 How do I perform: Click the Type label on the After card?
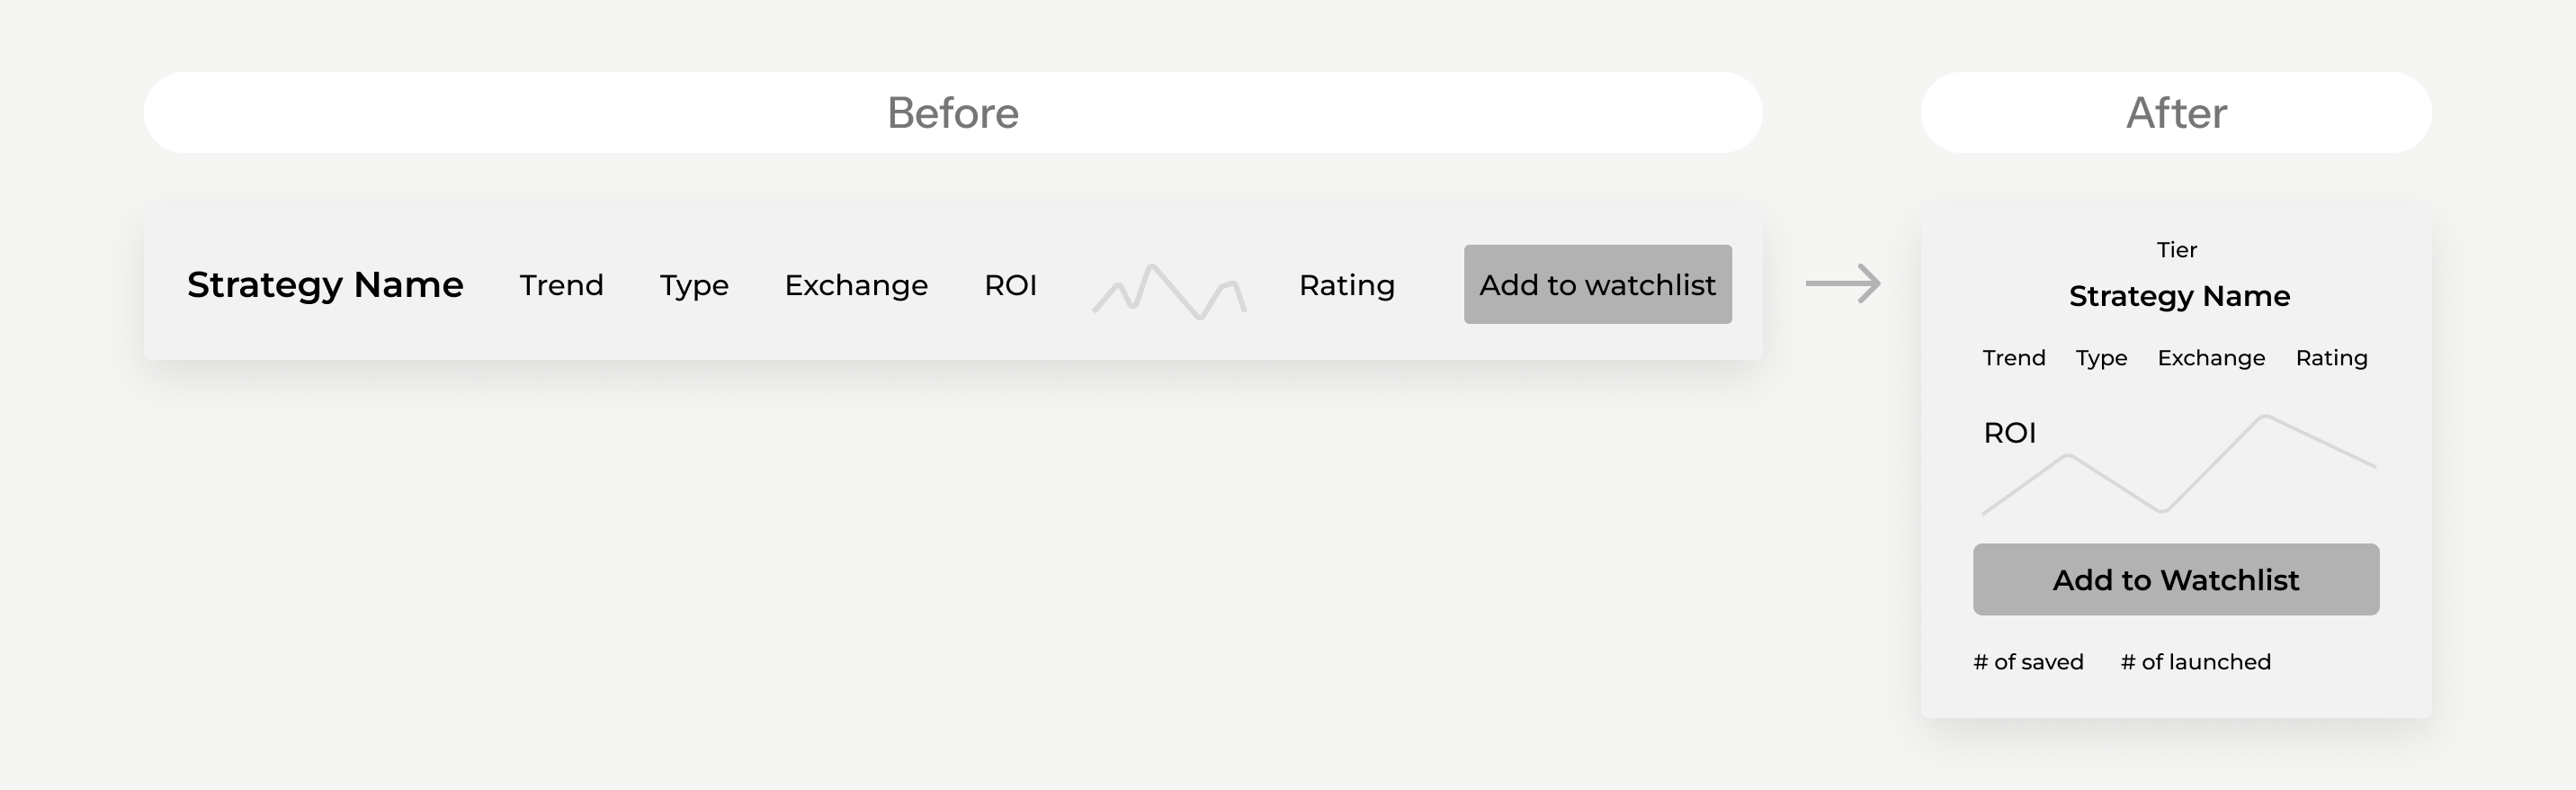pos(2101,358)
